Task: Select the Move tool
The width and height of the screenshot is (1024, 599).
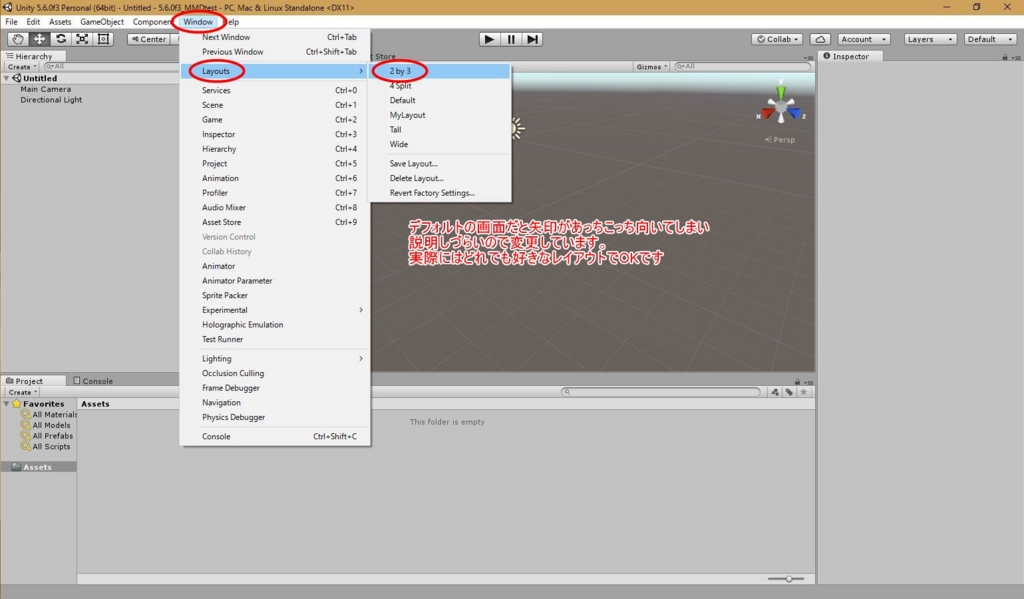Action: click(39, 39)
